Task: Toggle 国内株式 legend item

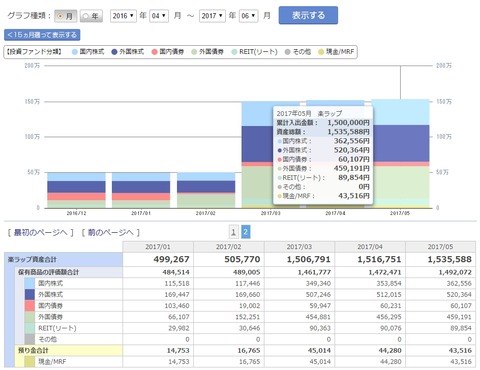Action: coord(88,52)
